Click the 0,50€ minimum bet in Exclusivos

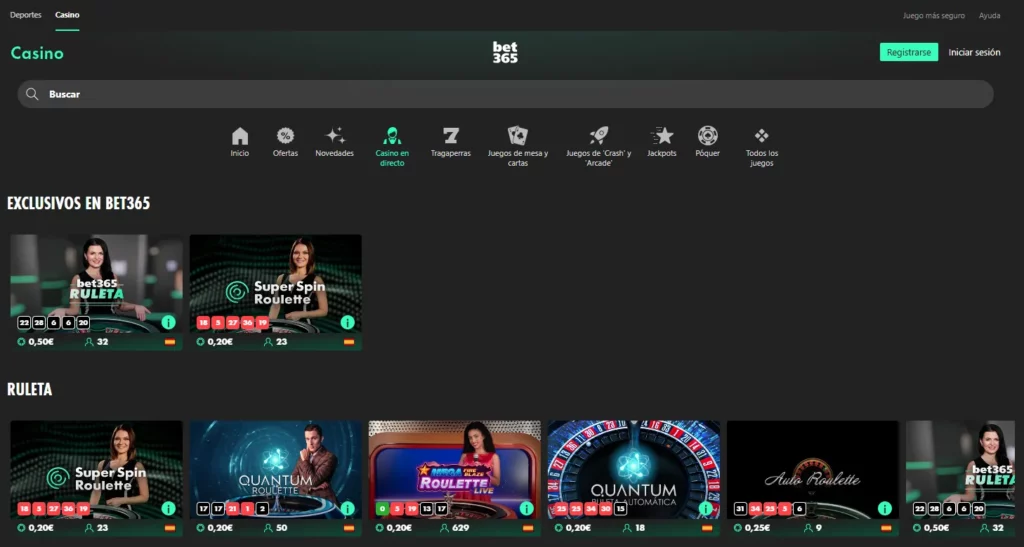point(40,342)
